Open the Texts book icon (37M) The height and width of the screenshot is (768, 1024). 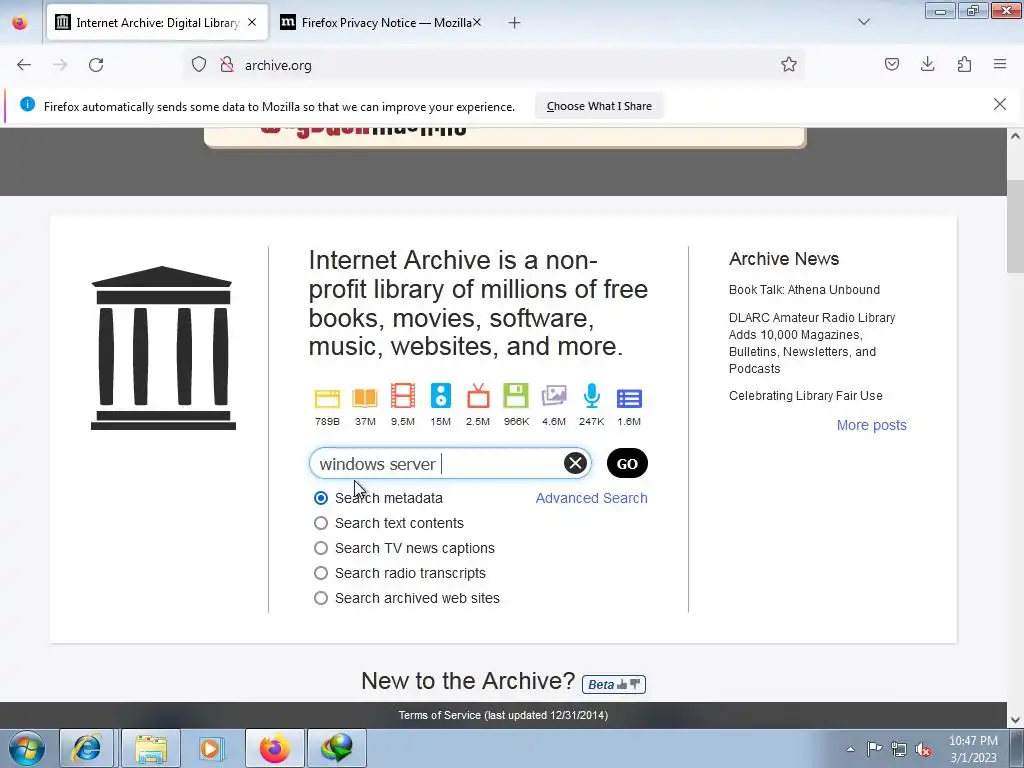point(365,397)
